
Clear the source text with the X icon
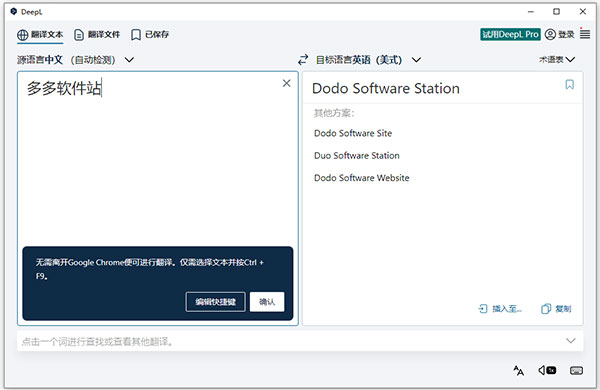[x=286, y=83]
